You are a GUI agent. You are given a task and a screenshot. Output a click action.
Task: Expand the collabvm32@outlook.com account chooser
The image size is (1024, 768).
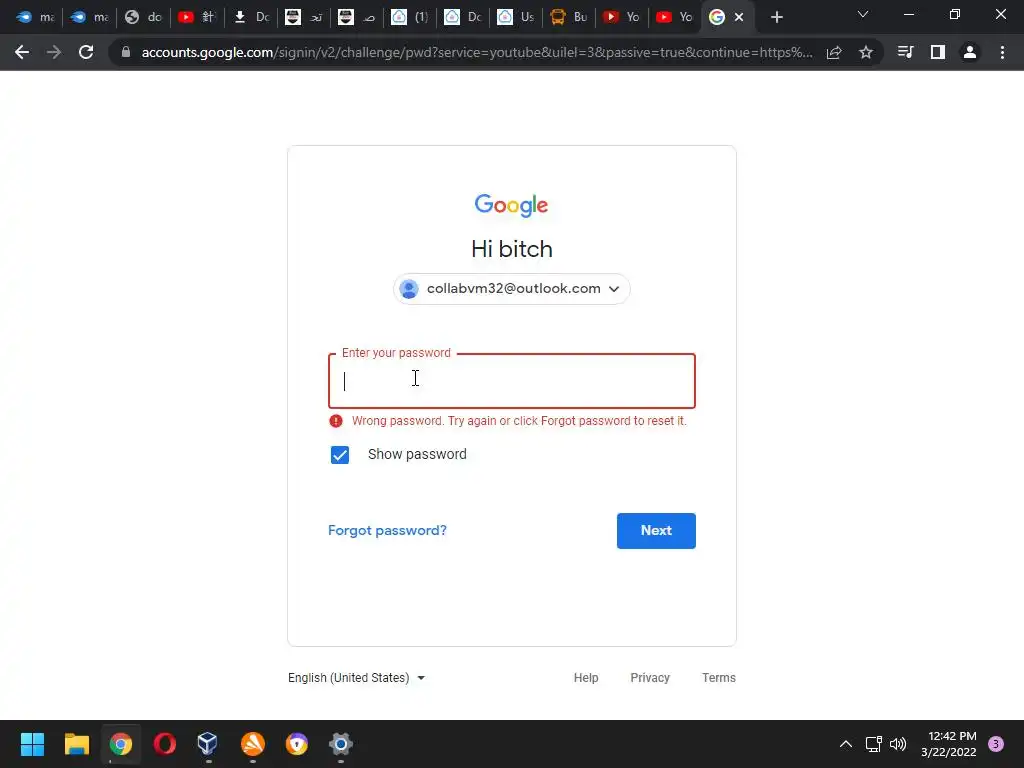[x=511, y=289]
